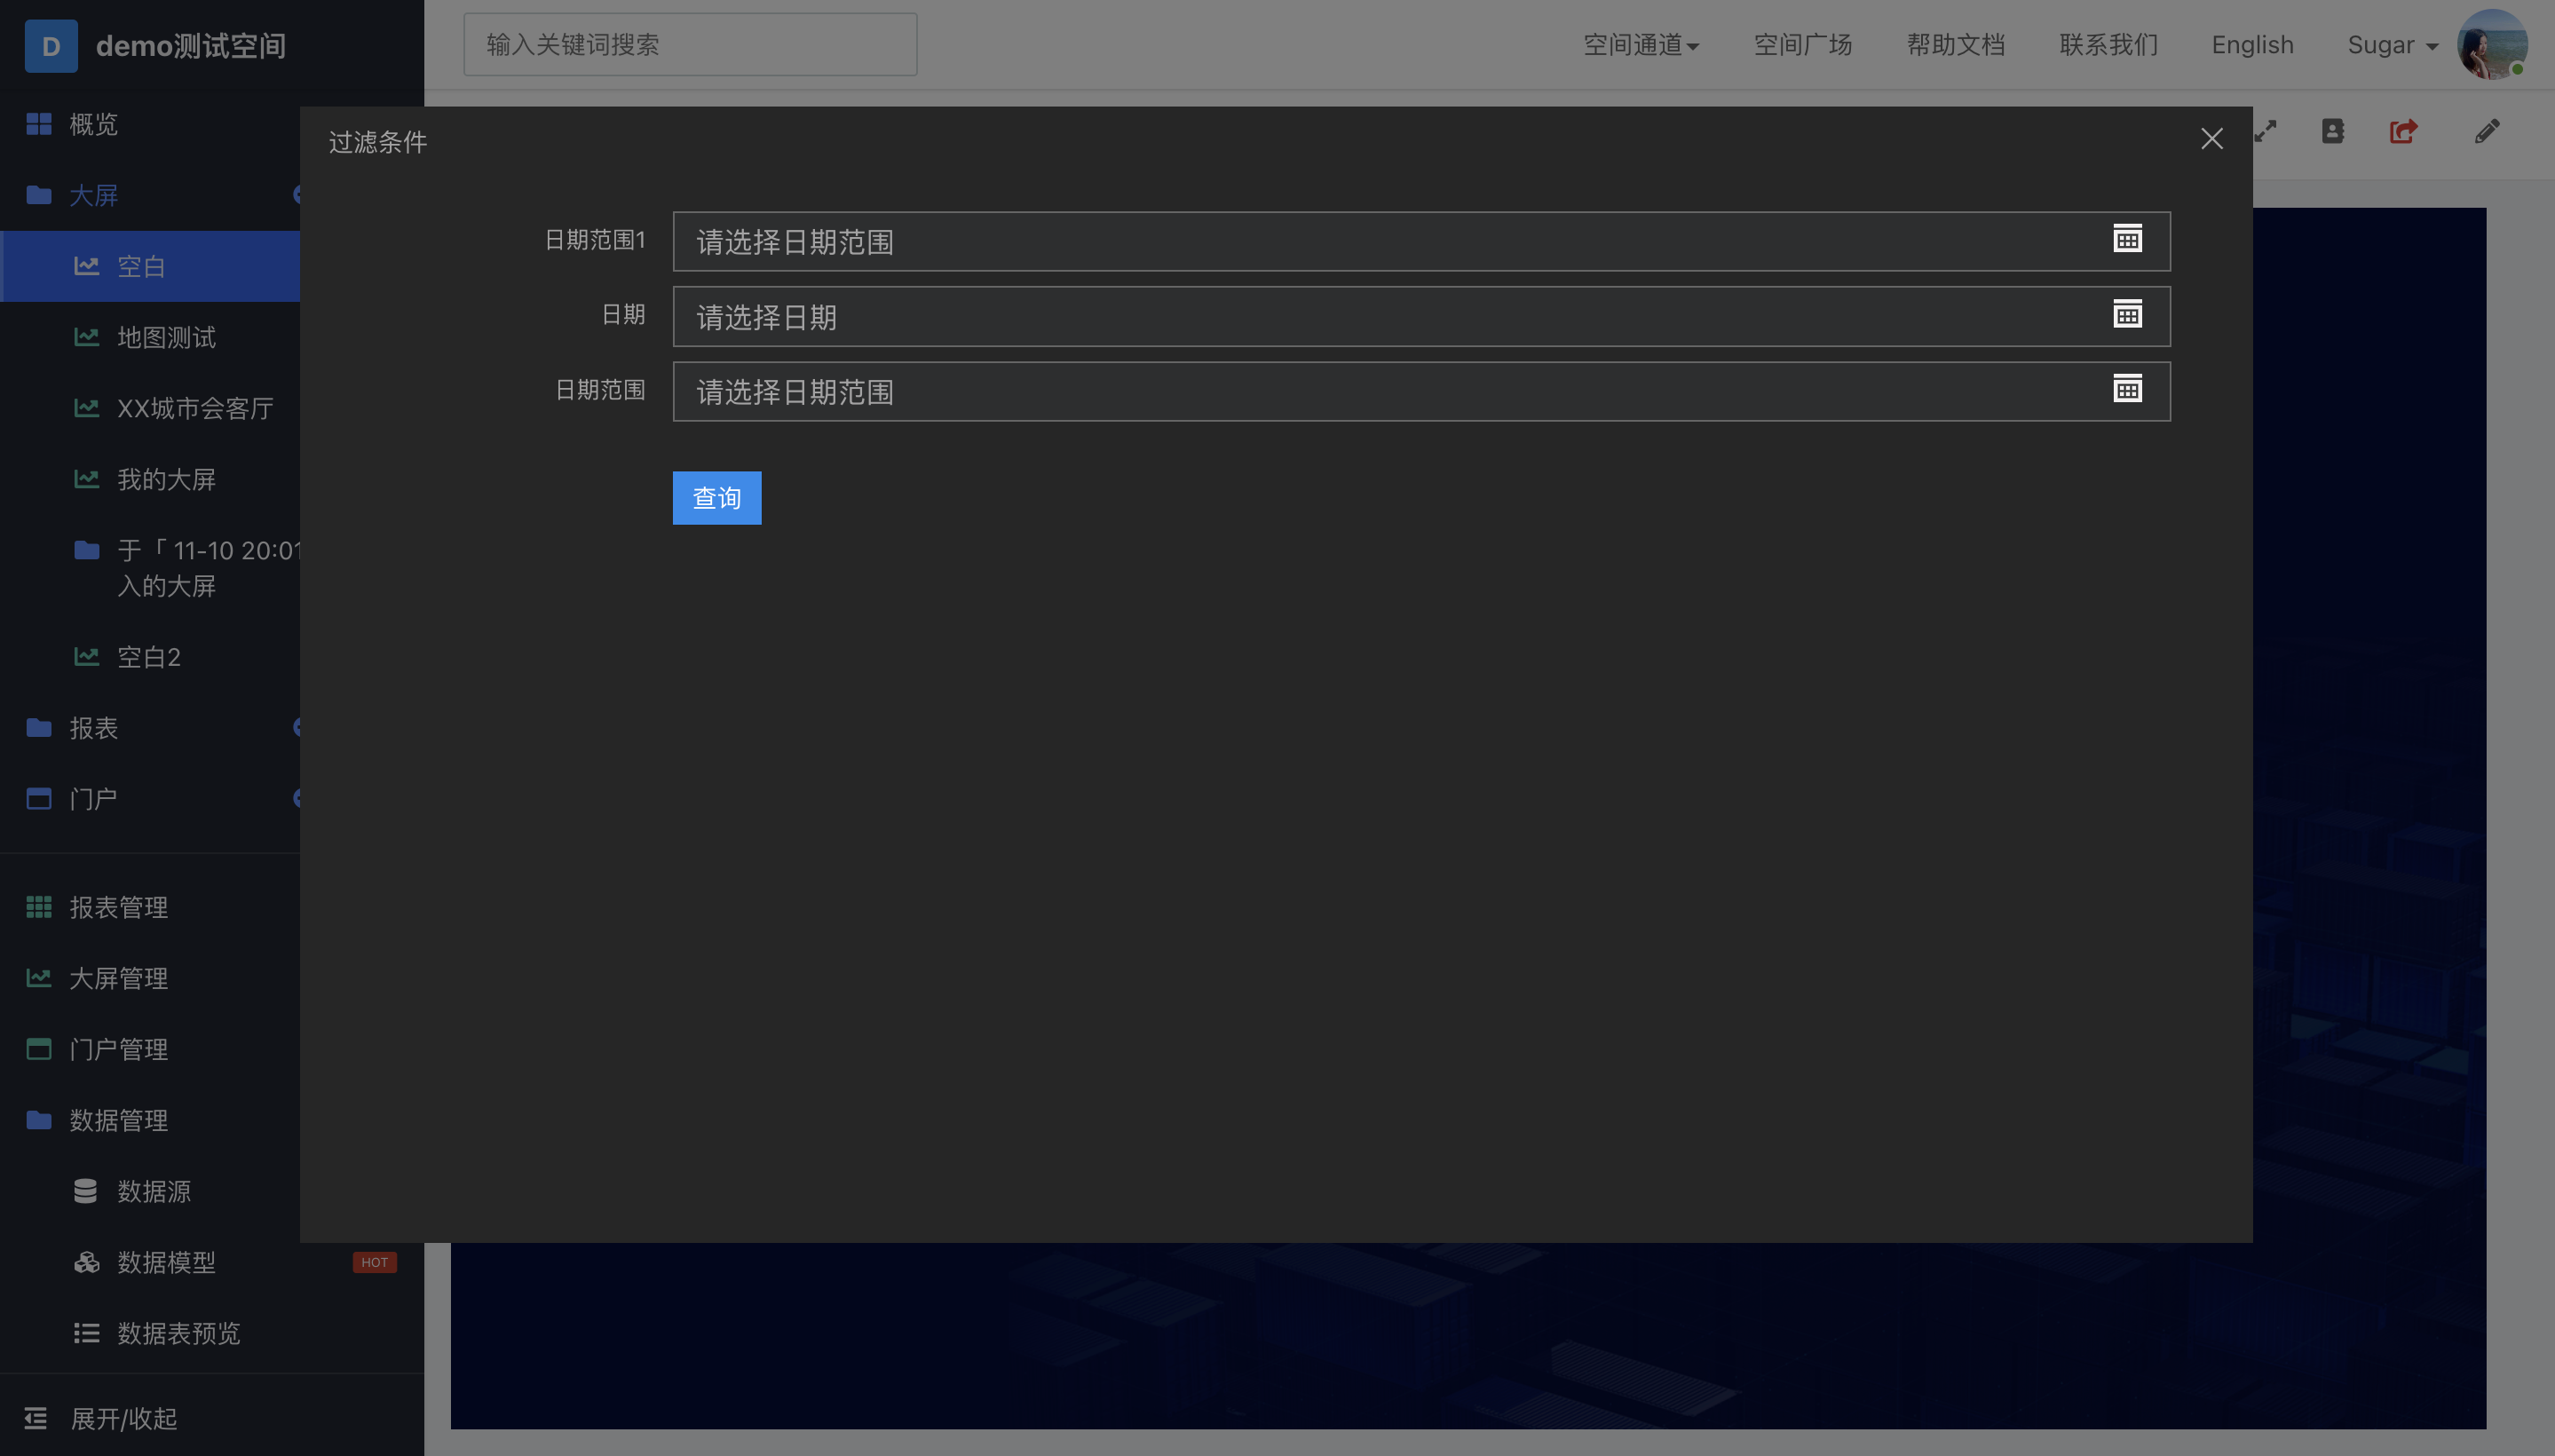Click the 数据源 database icon
The width and height of the screenshot is (2555, 1456).
[86, 1191]
